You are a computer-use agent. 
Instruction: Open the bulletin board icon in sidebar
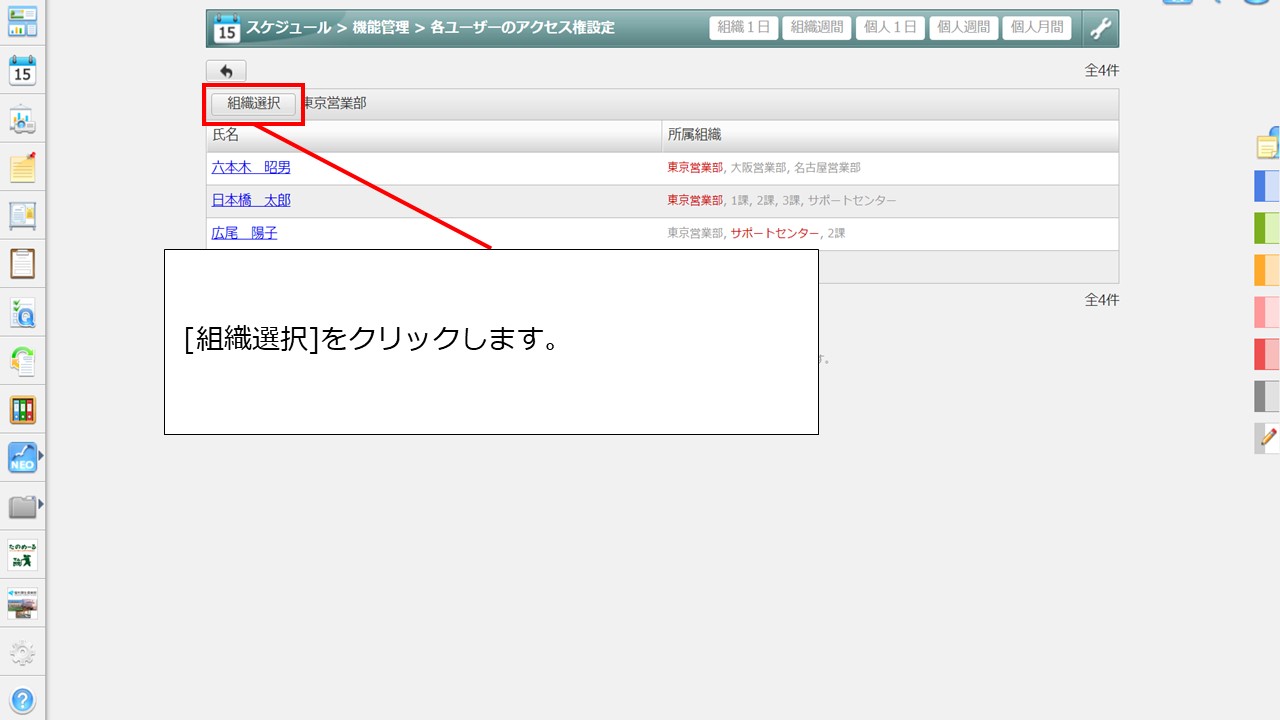tap(22, 215)
